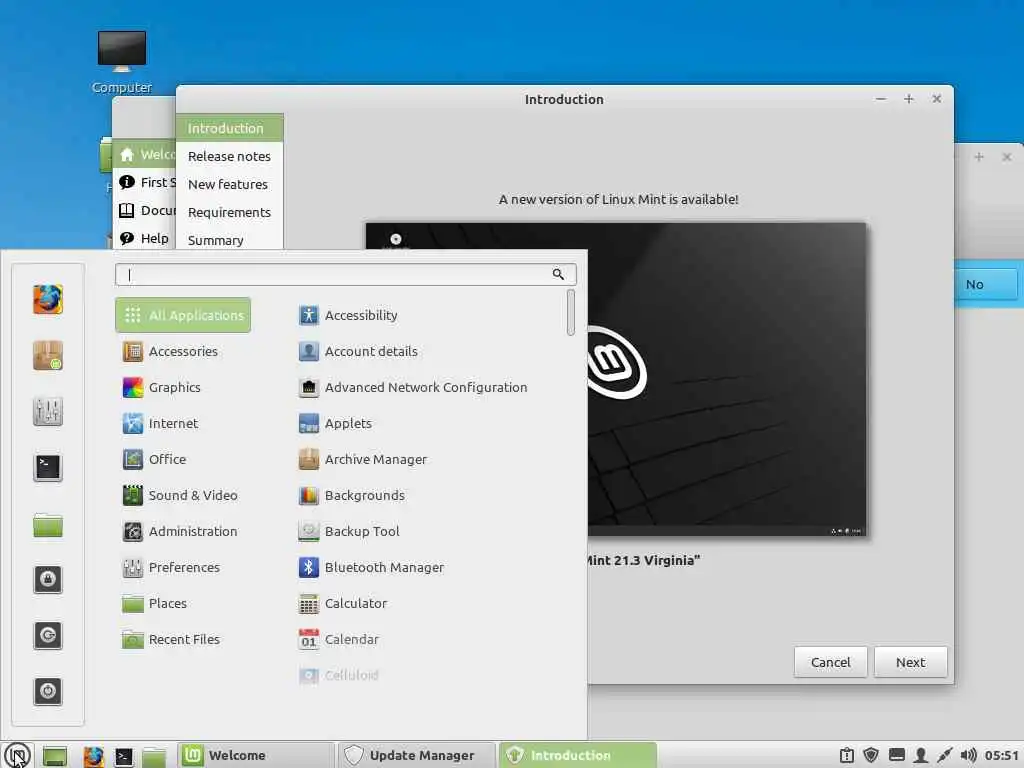Switch to Update Manager in taskbar

pos(418,756)
